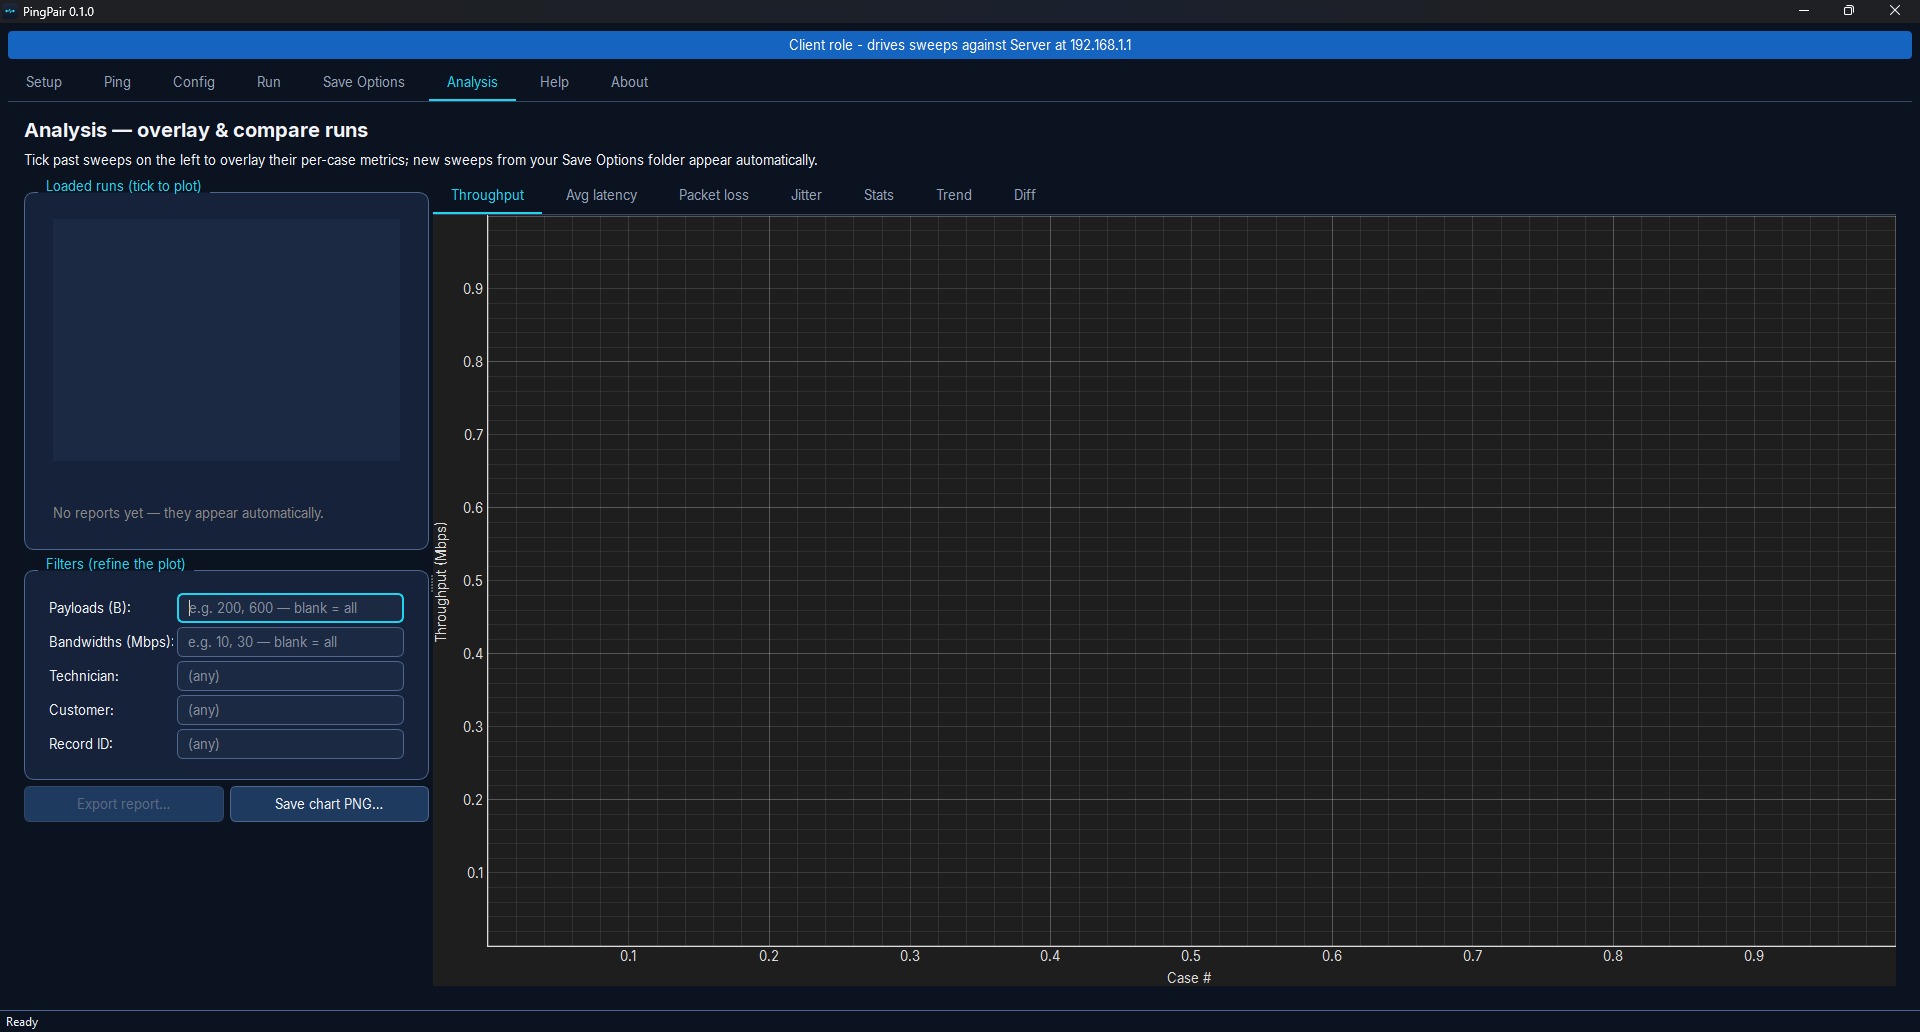Screen dimensions: 1920x1032
Task: Close the PingPair window
Action: pos(1895,11)
